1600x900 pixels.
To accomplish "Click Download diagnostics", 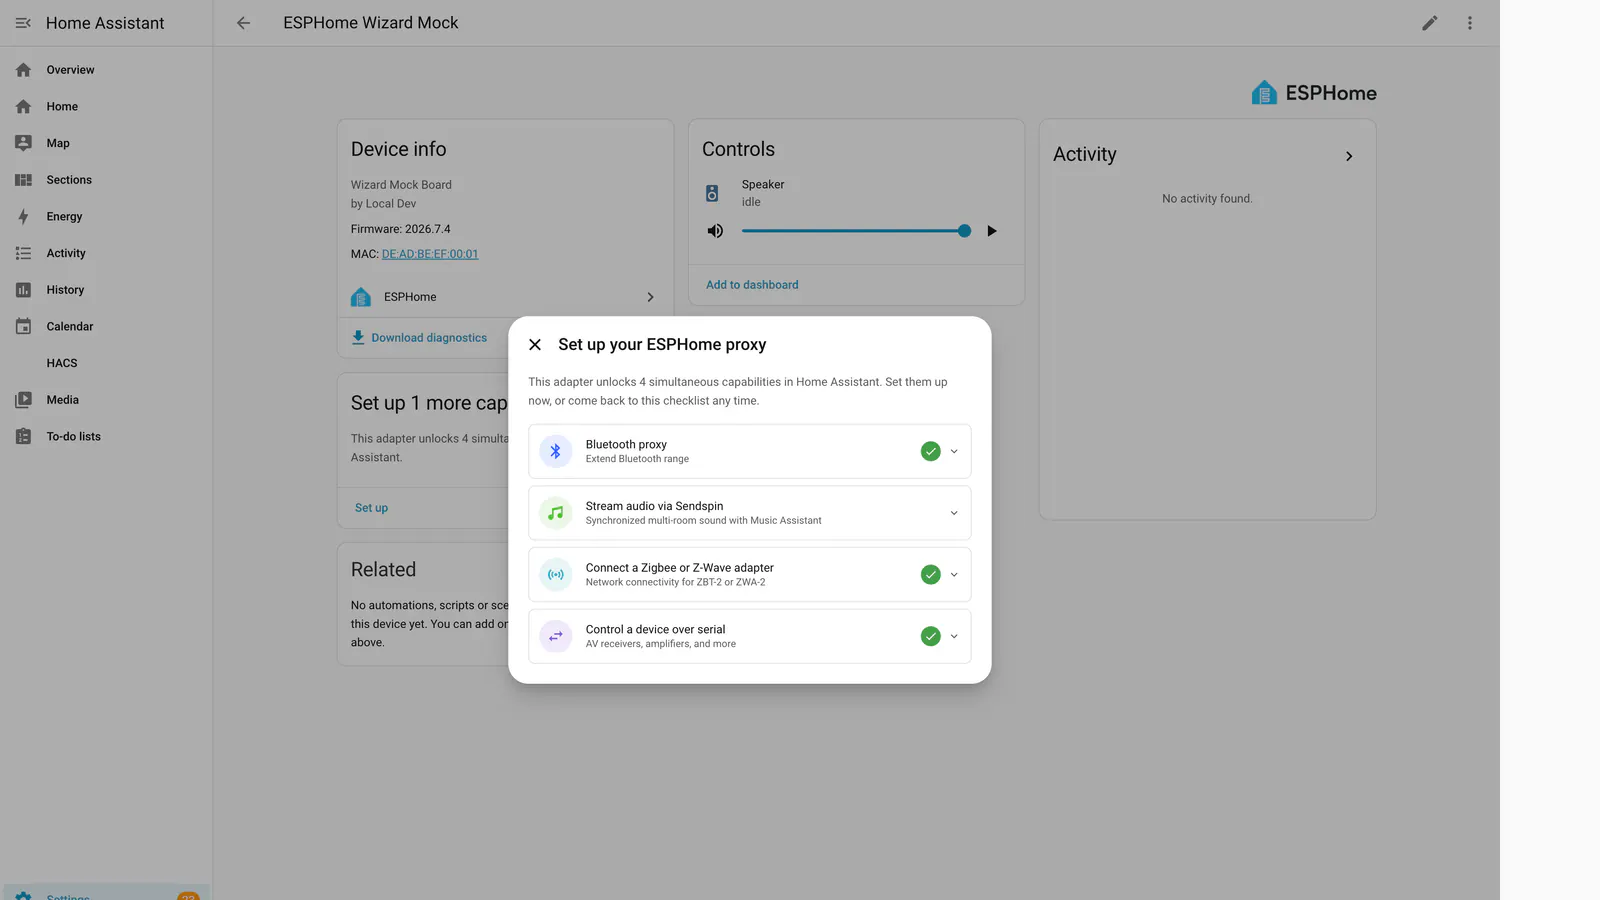I will coord(419,338).
